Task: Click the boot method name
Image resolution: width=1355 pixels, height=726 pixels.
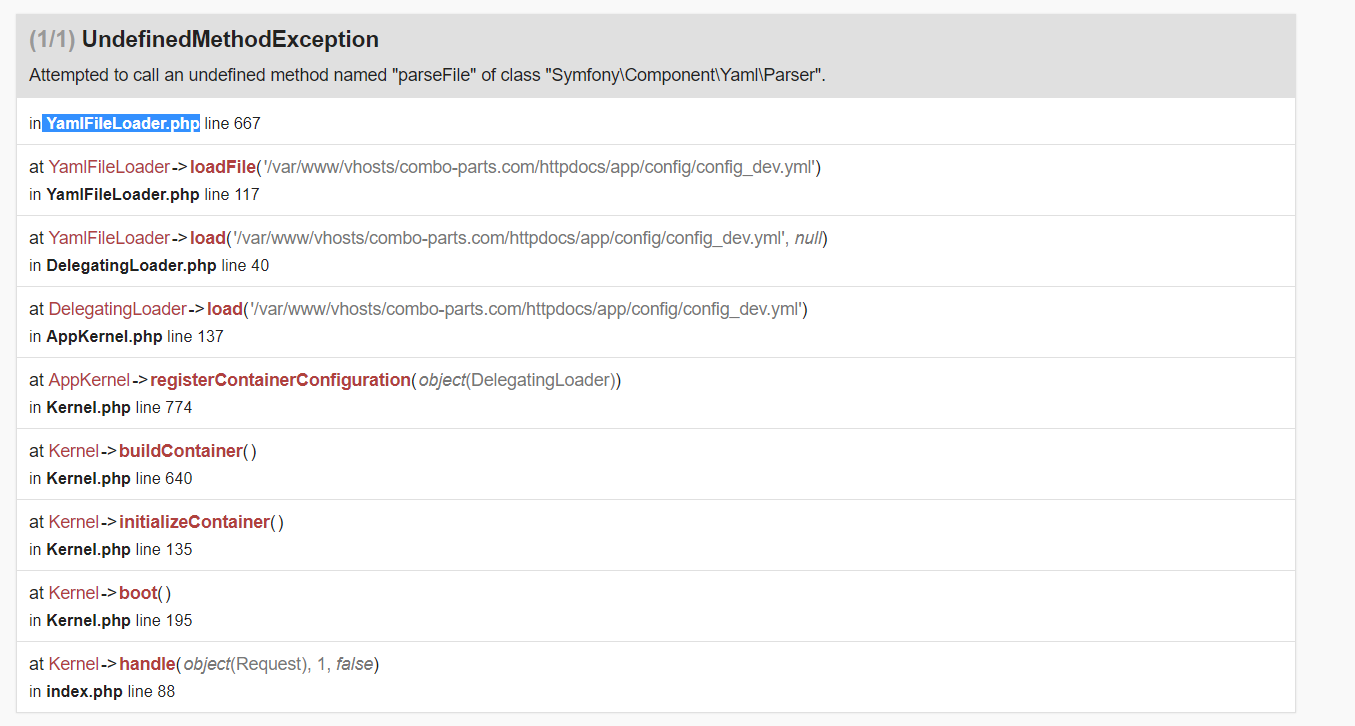Action: 138,593
